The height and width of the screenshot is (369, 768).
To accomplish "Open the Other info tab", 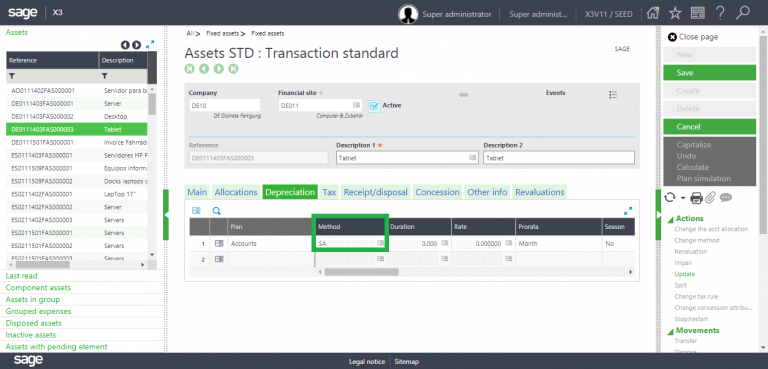I will click(x=487, y=192).
